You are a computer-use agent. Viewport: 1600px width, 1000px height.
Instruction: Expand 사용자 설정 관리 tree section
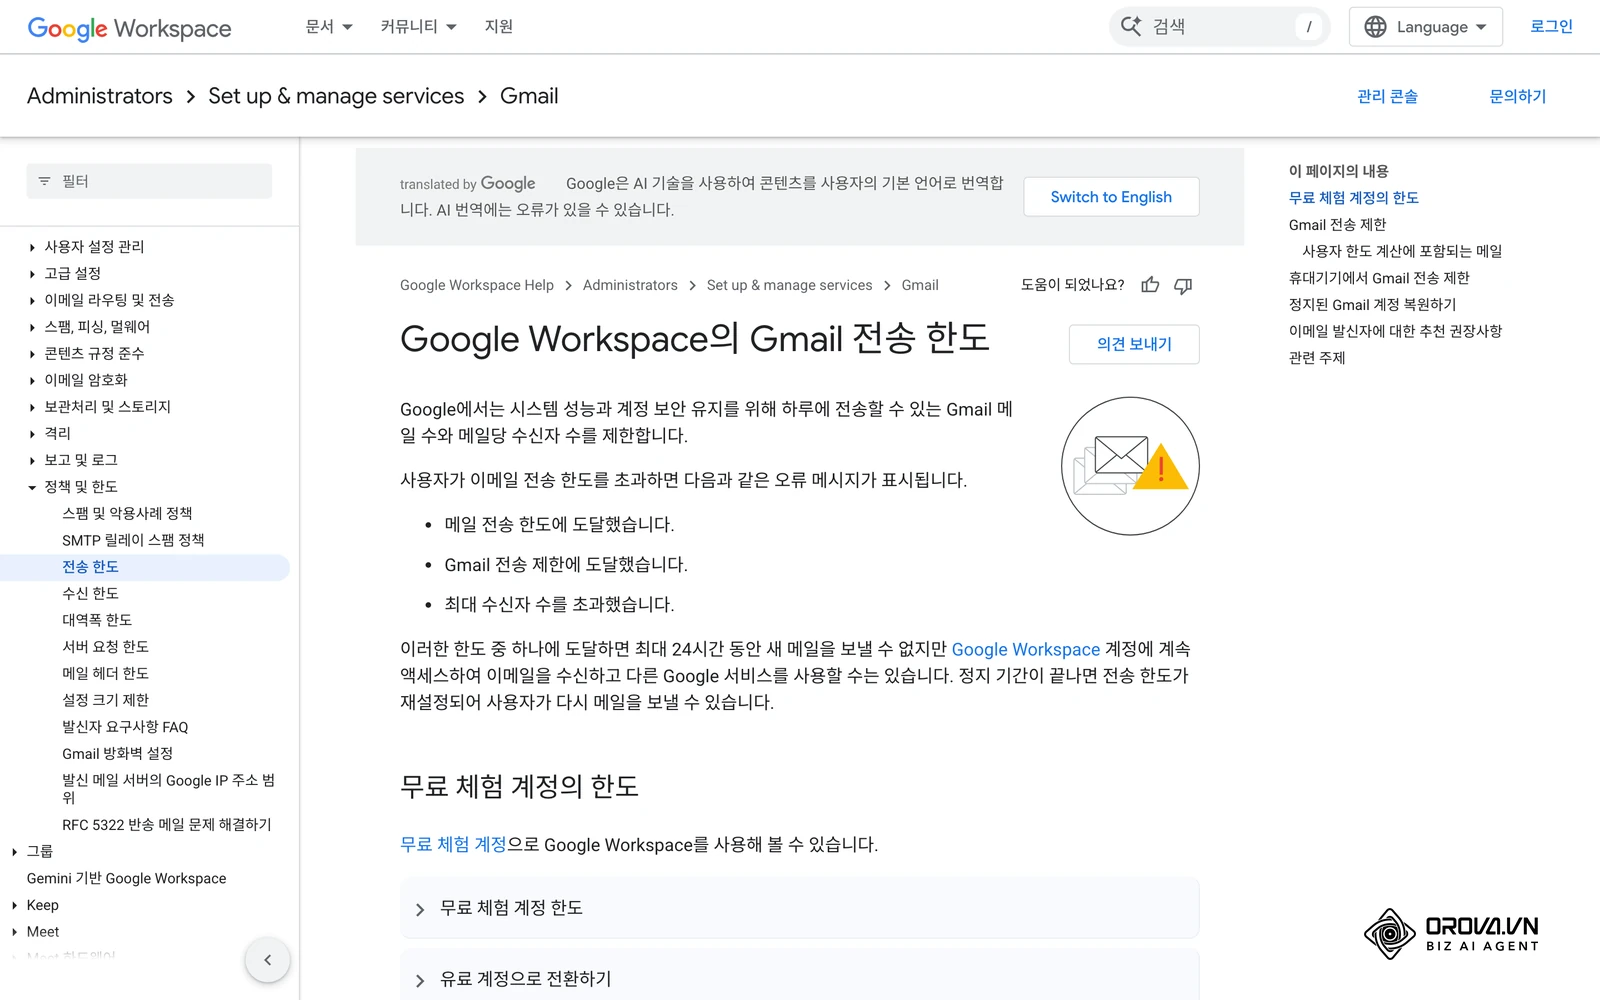coord(32,247)
